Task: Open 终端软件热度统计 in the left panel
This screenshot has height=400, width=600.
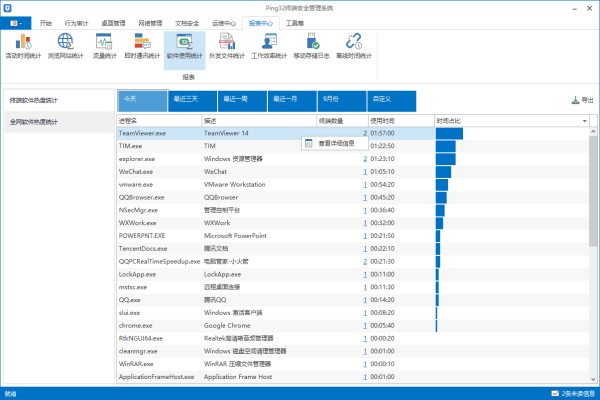Action: [x=59, y=100]
